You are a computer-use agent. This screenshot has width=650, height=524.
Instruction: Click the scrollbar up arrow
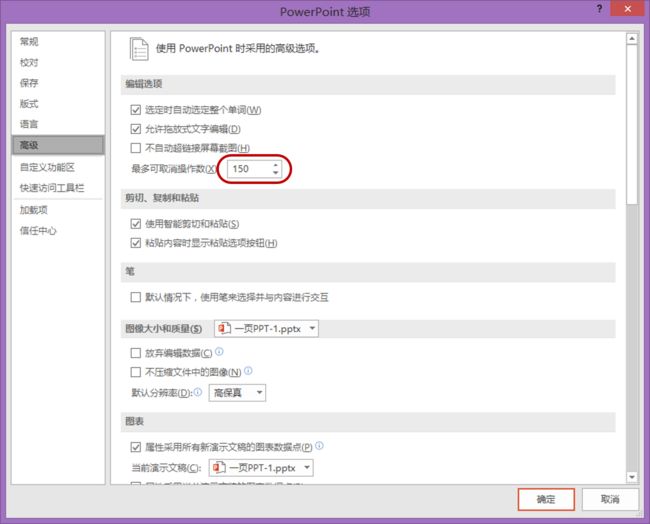[632, 39]
